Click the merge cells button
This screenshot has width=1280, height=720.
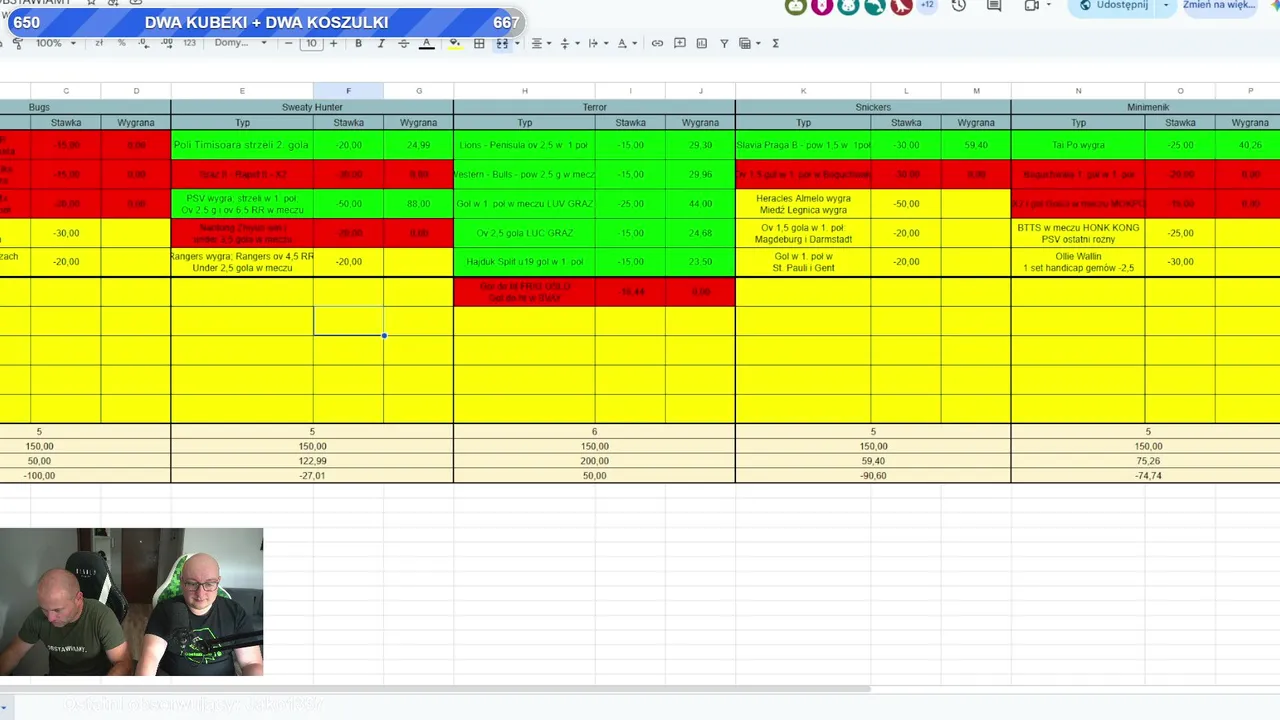click(x=502, y=43)
